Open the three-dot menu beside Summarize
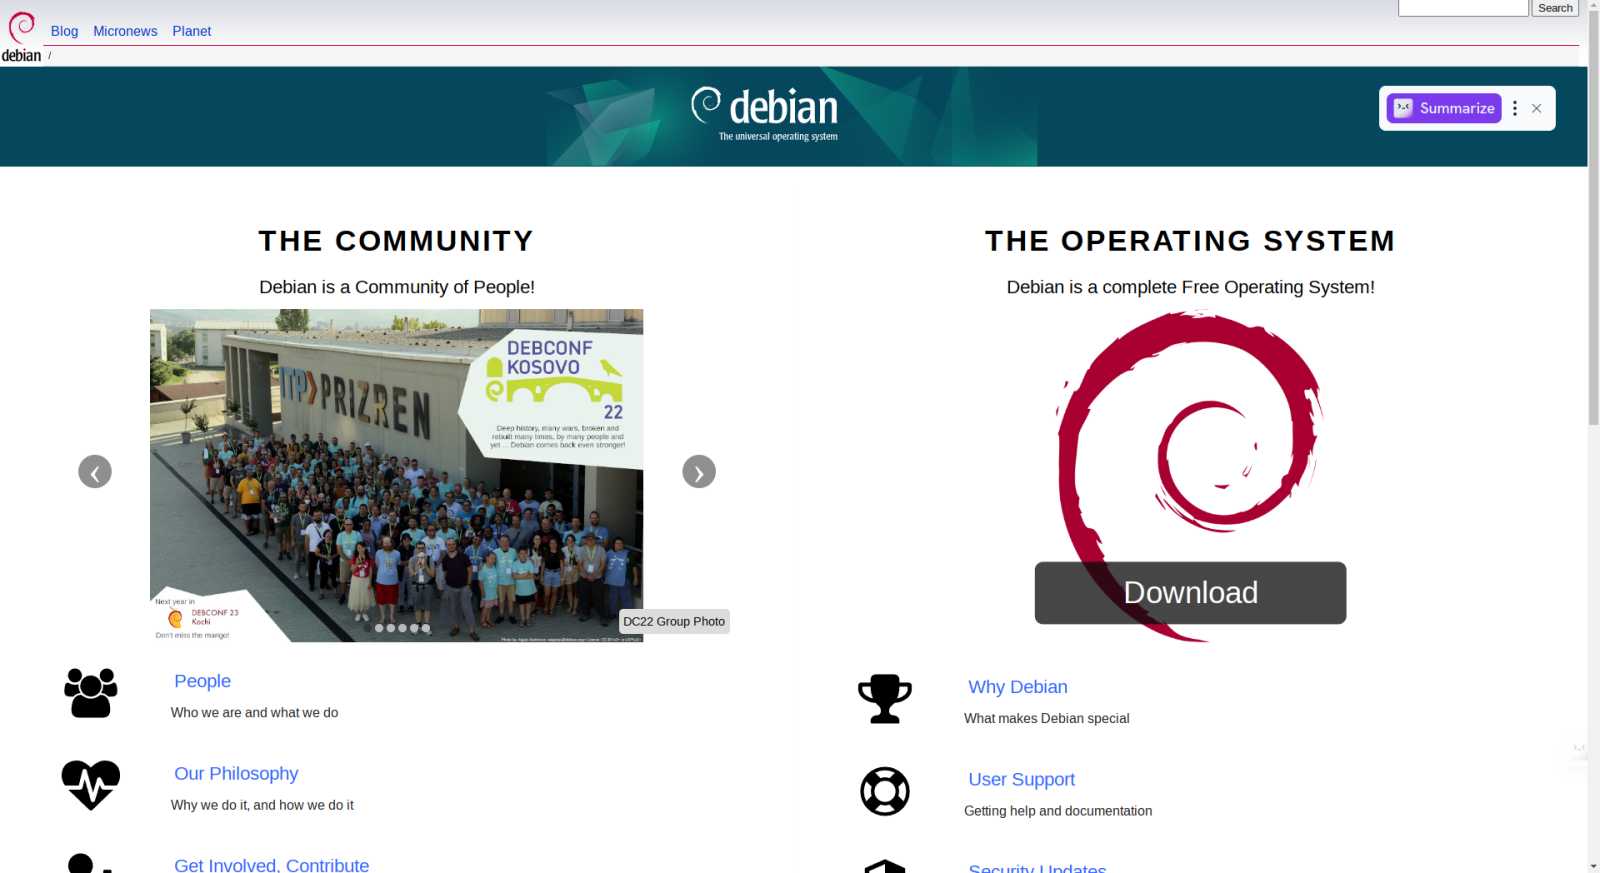 (x=1515, y=108)
